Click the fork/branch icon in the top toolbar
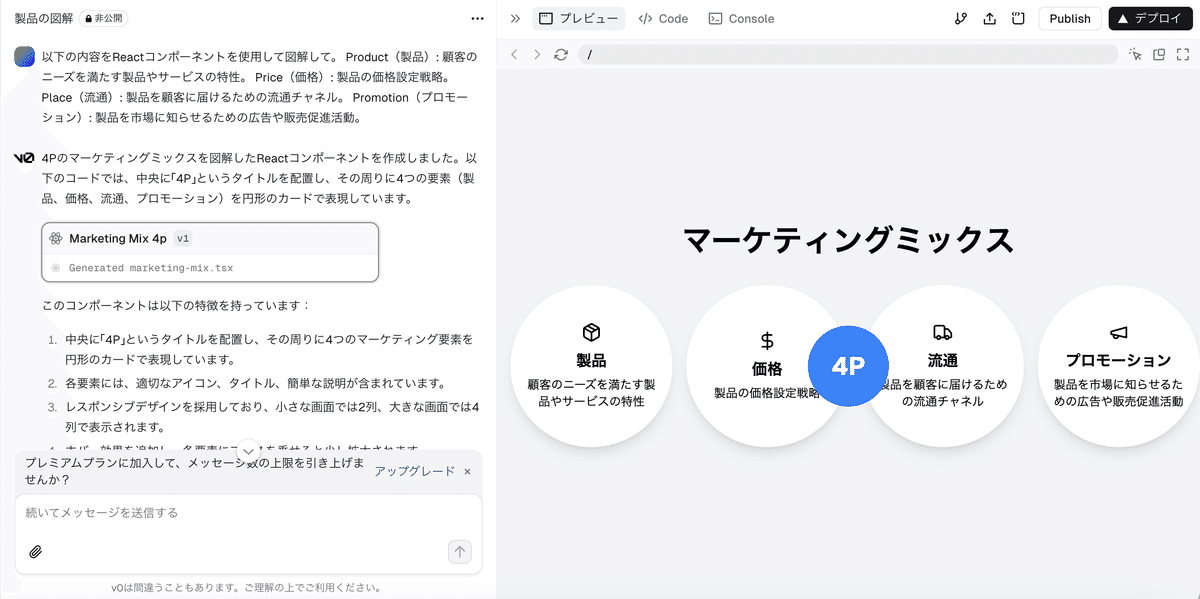Viewport: 1200px width, 599px height. (961, 18)
